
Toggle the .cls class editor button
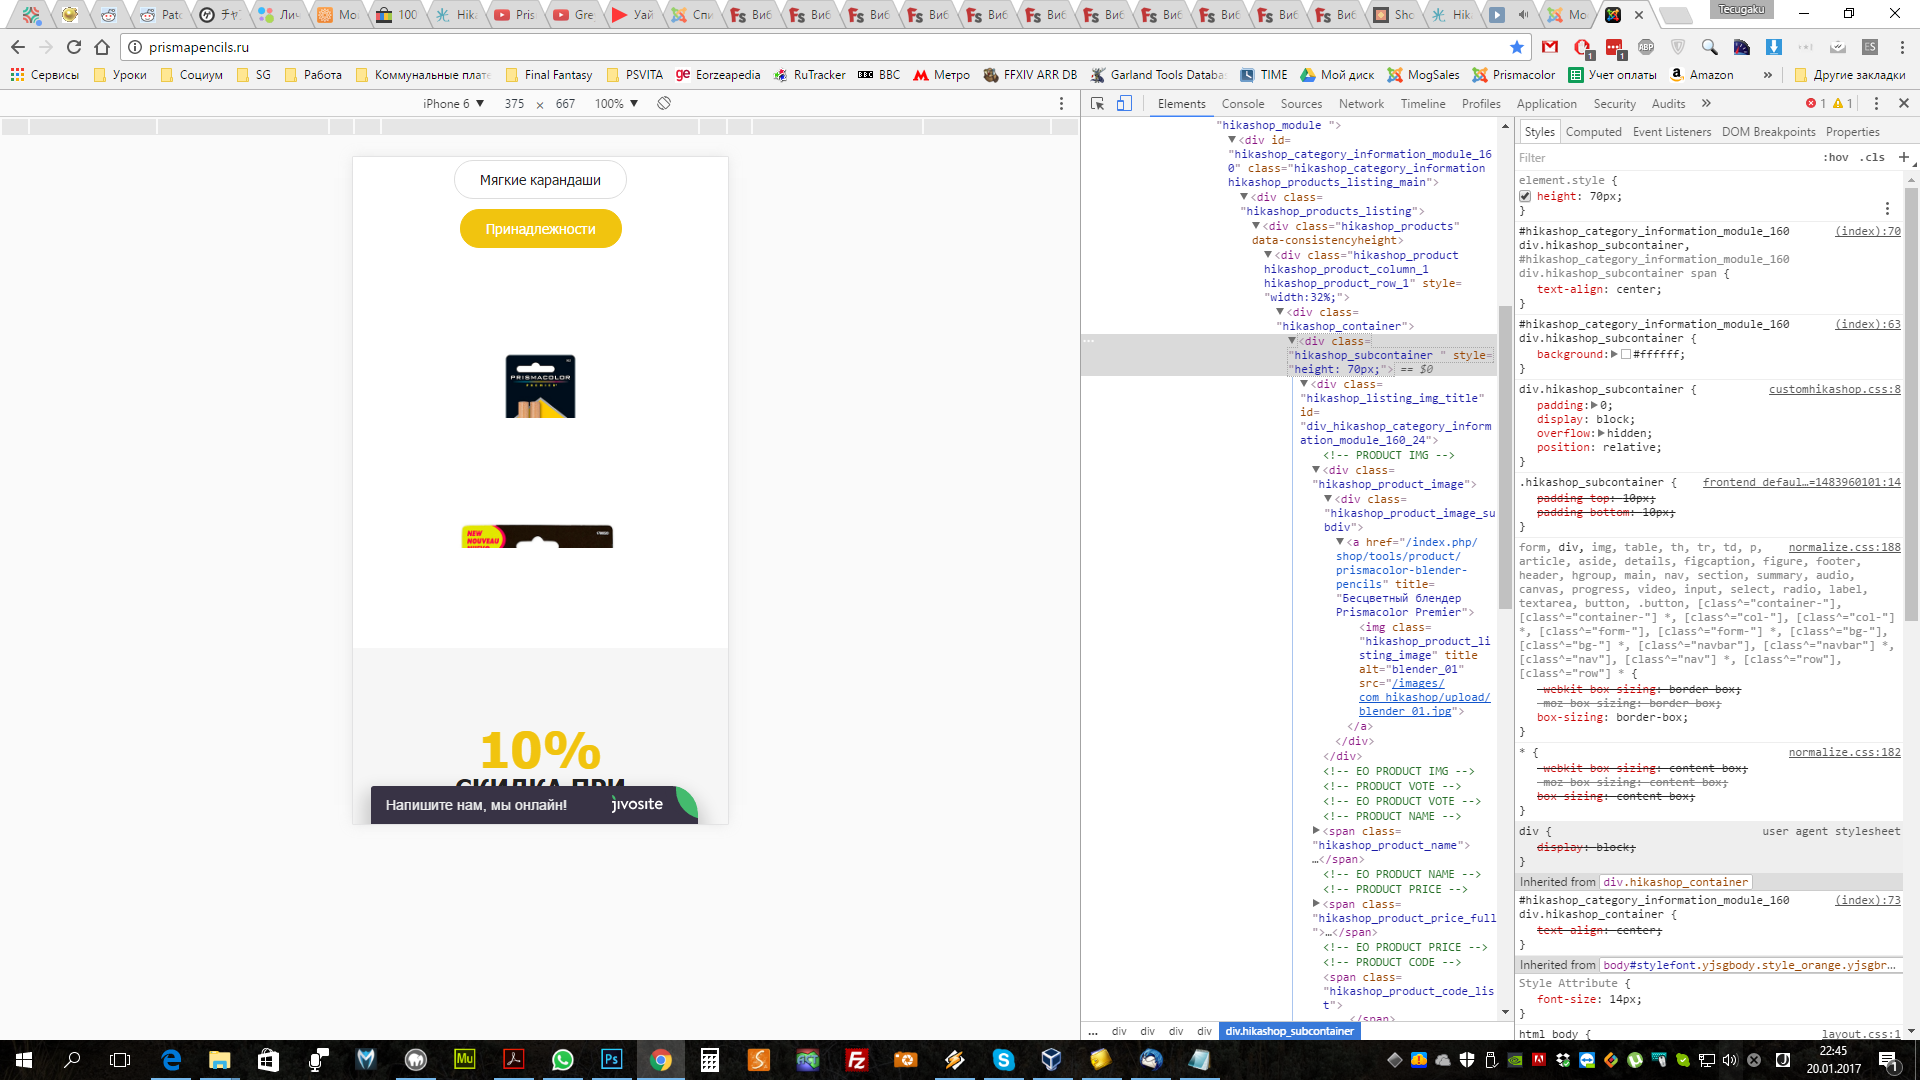(x=1872, y=157)
